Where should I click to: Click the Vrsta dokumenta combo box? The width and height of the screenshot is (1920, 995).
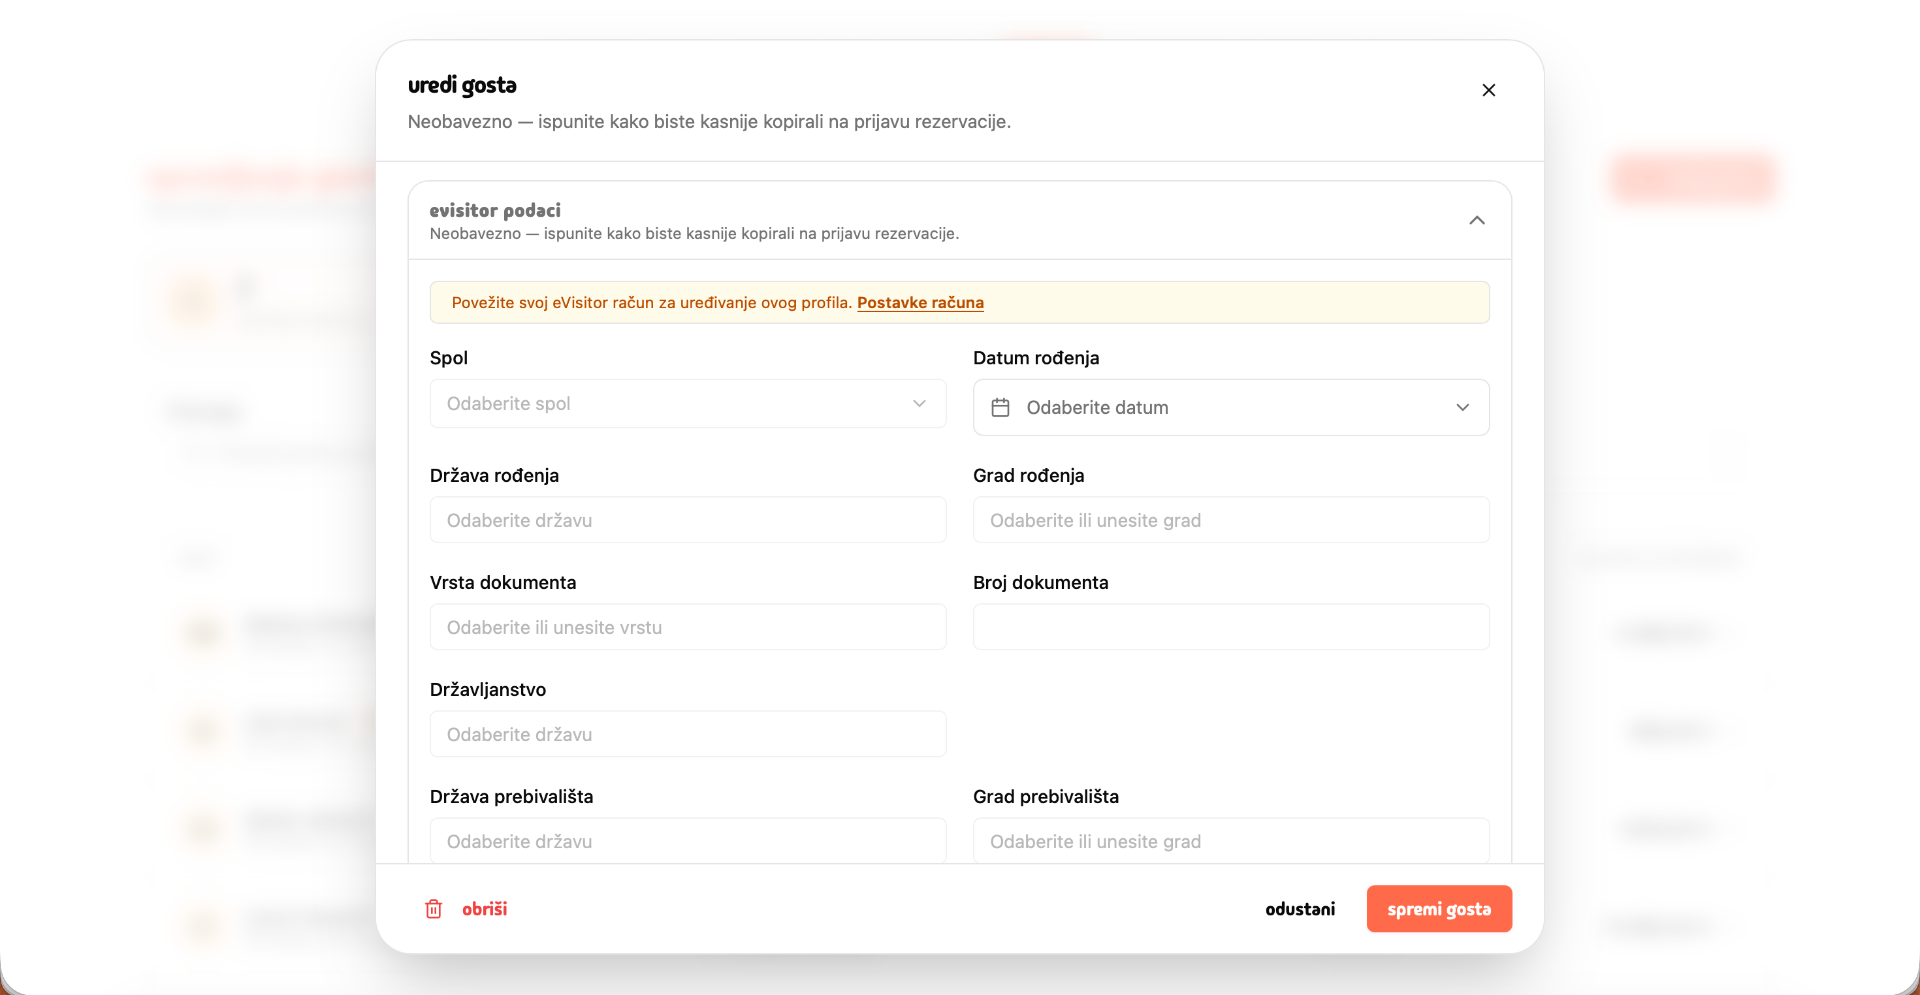tap(688, 627)
